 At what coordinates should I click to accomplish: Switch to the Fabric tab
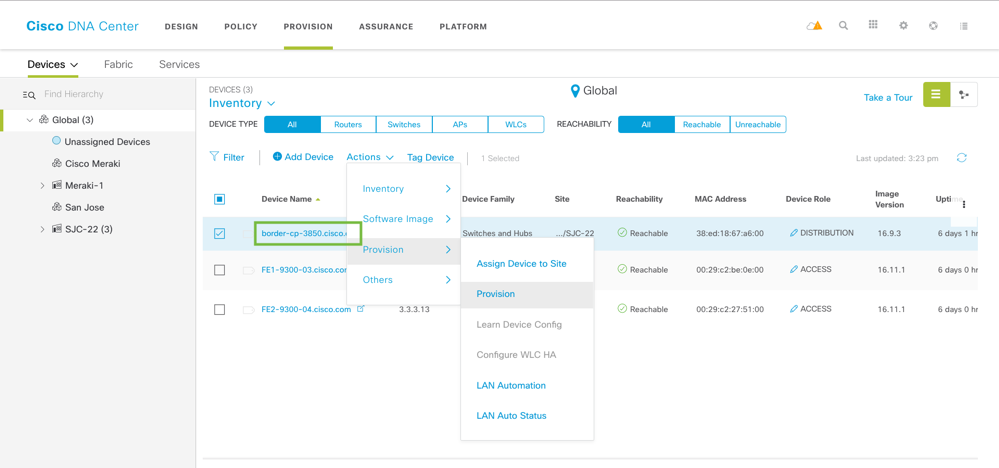click(119, 64)
